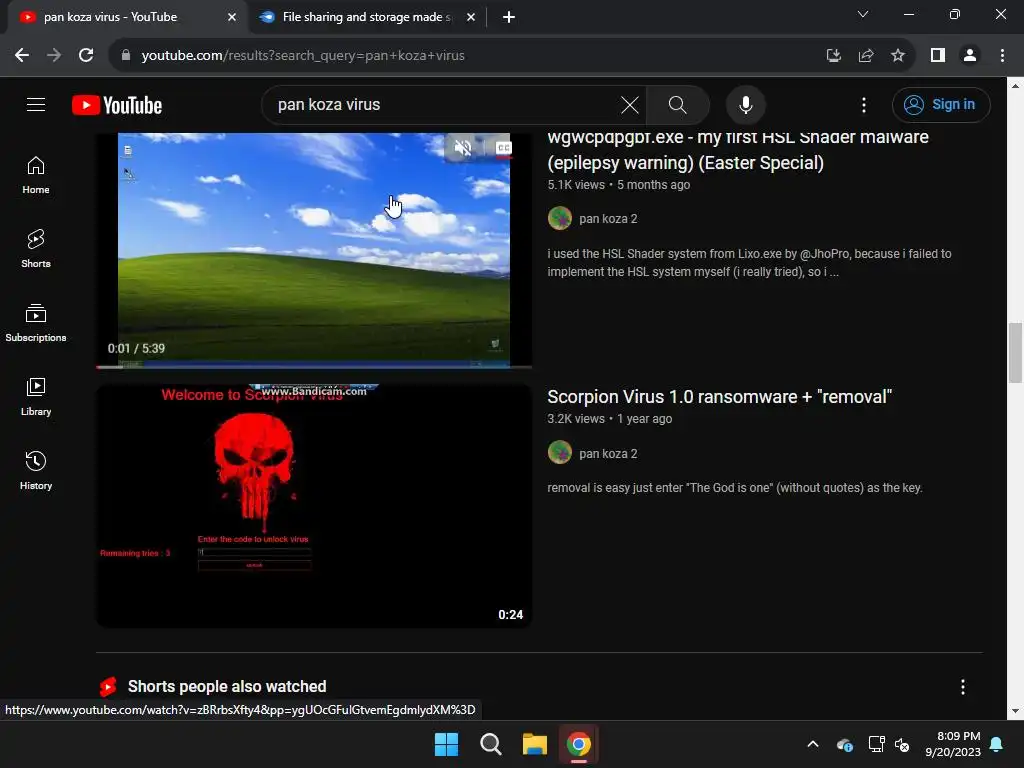Seek the preview video progress bar

(313, 366)
